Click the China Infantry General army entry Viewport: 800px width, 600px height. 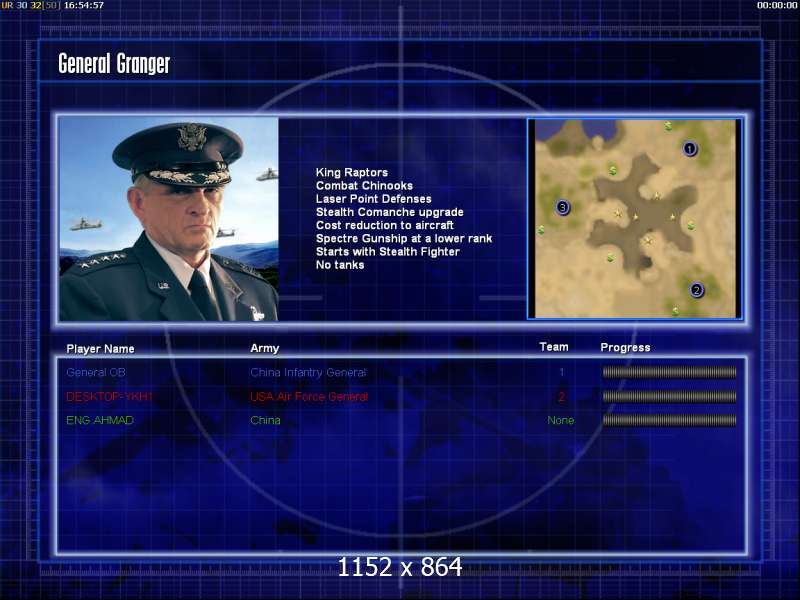[308, 372]
